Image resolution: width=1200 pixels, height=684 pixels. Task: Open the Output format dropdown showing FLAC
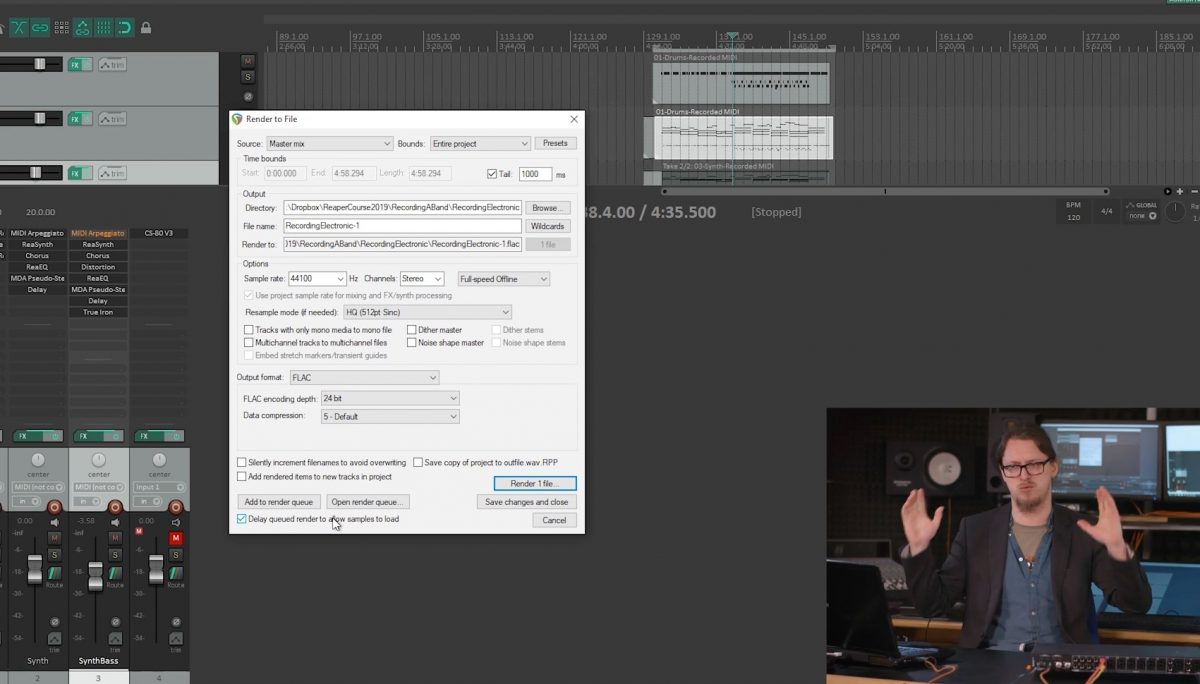pos(365,377)
